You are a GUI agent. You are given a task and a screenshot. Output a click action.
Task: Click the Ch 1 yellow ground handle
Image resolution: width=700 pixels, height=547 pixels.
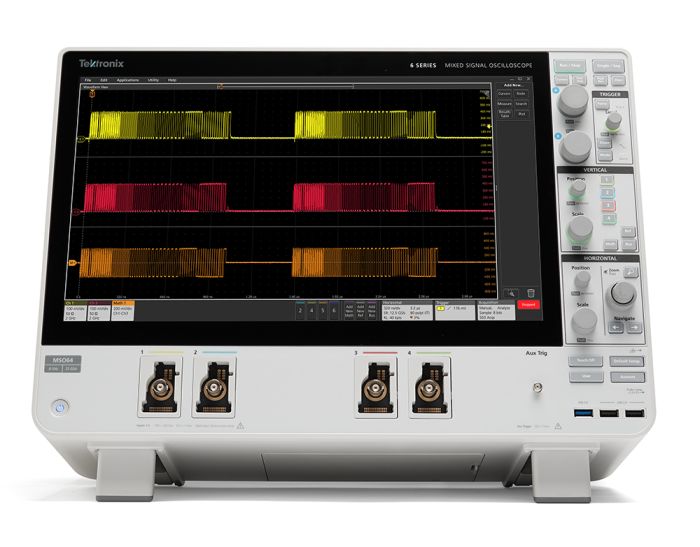(x=80, y=140)
